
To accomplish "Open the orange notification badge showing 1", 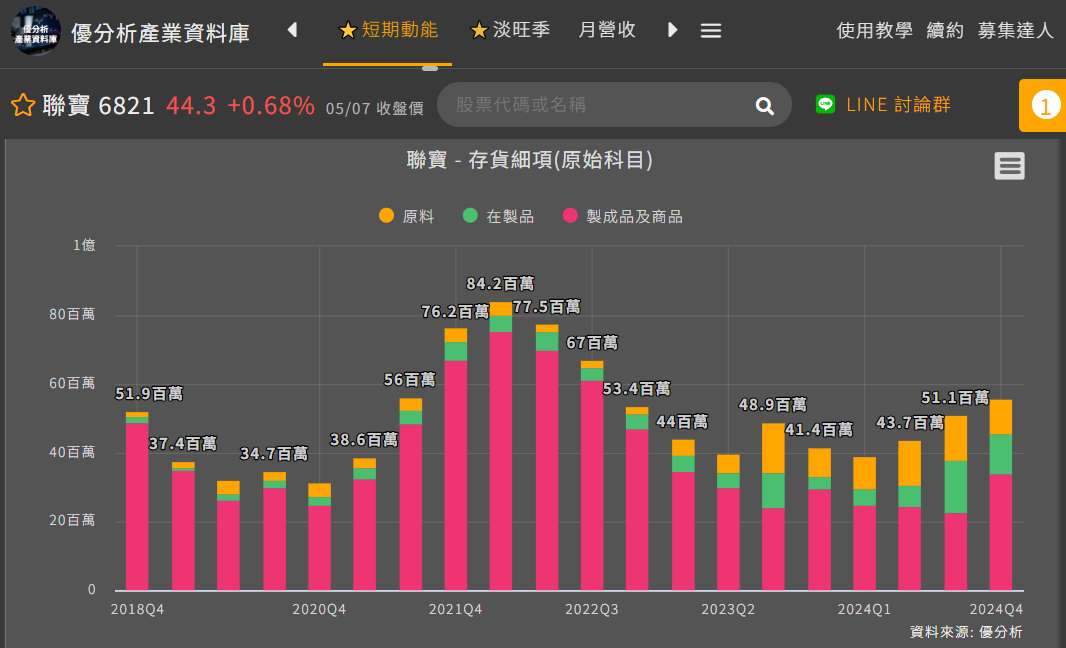I will [1045, 105].
